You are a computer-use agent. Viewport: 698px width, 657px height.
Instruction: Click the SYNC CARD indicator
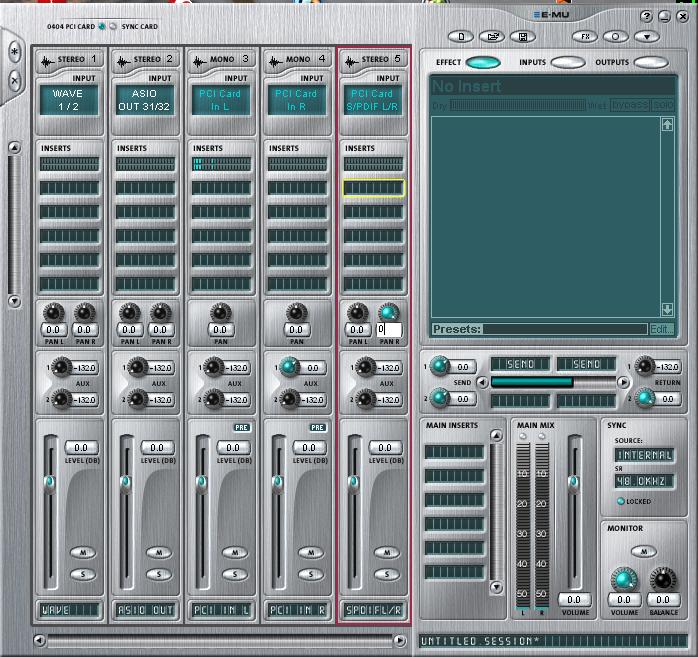[x=113, y=27]
